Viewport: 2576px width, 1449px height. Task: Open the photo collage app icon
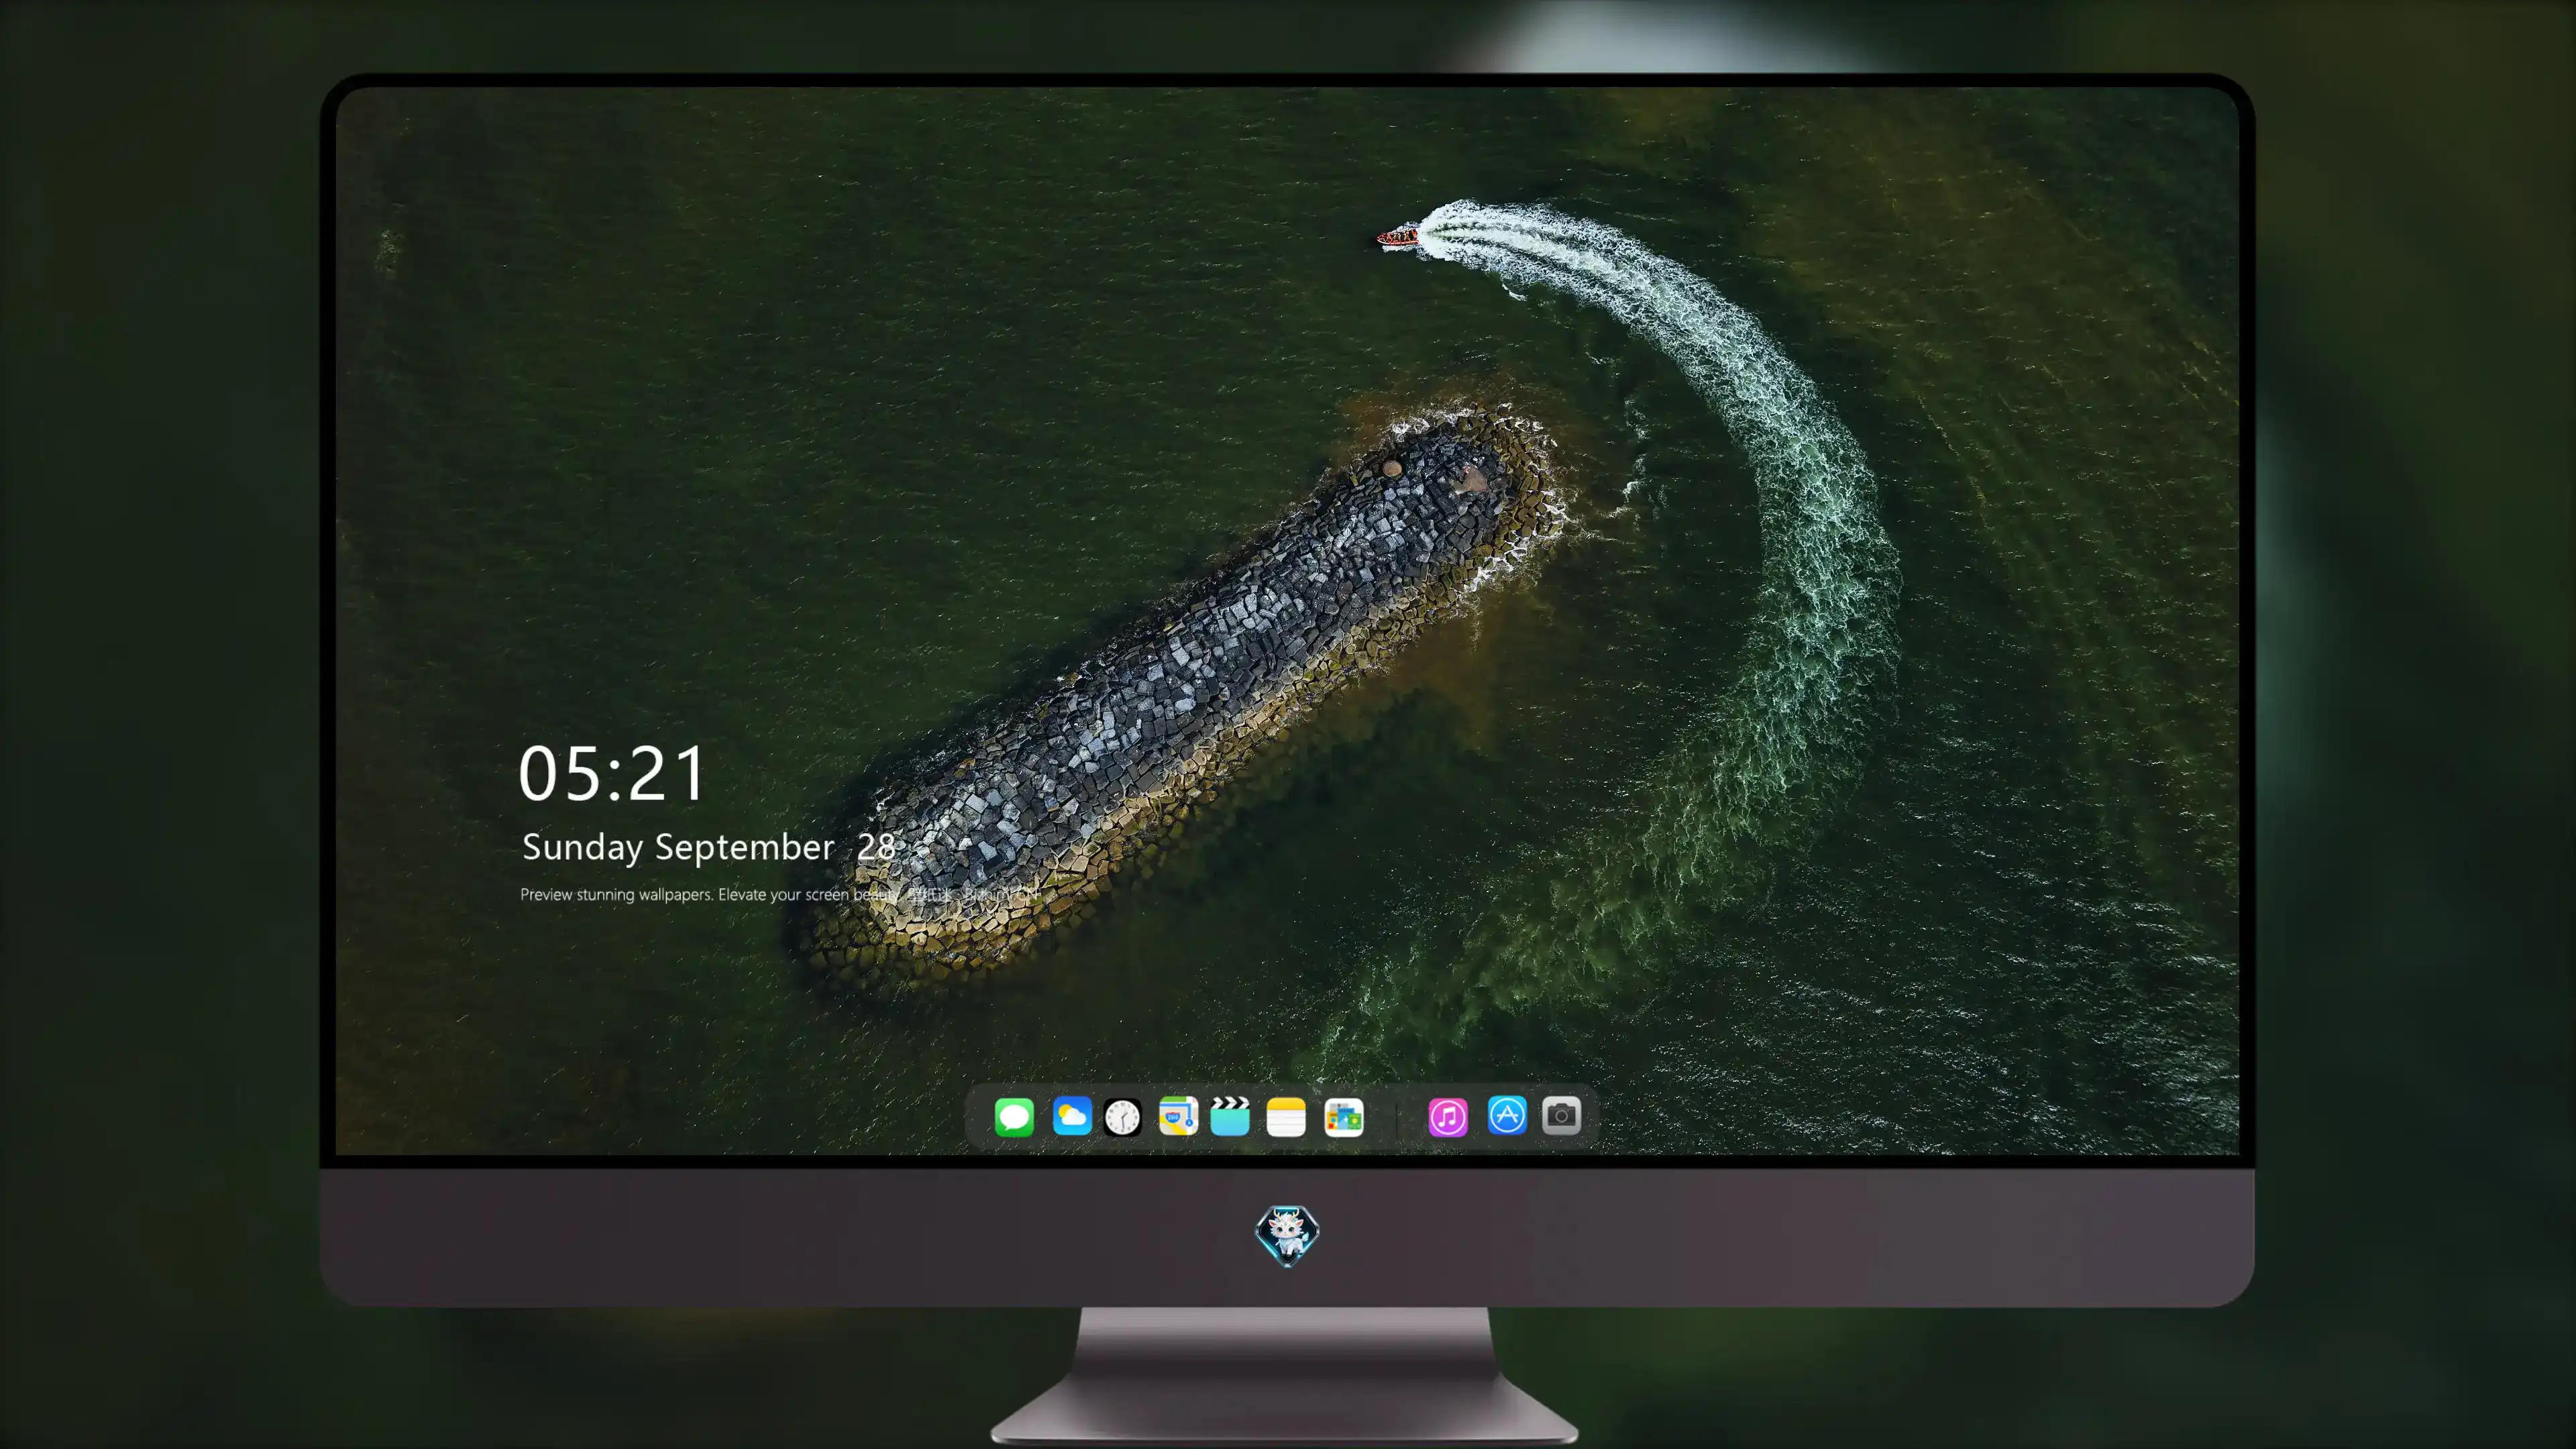pyautogui.click(x=1343, y=1116)
